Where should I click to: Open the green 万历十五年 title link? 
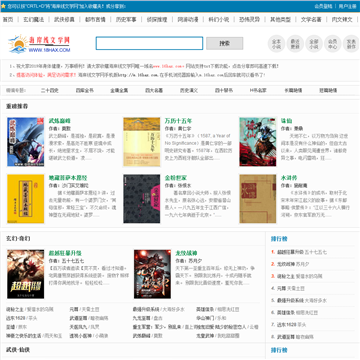178,121
